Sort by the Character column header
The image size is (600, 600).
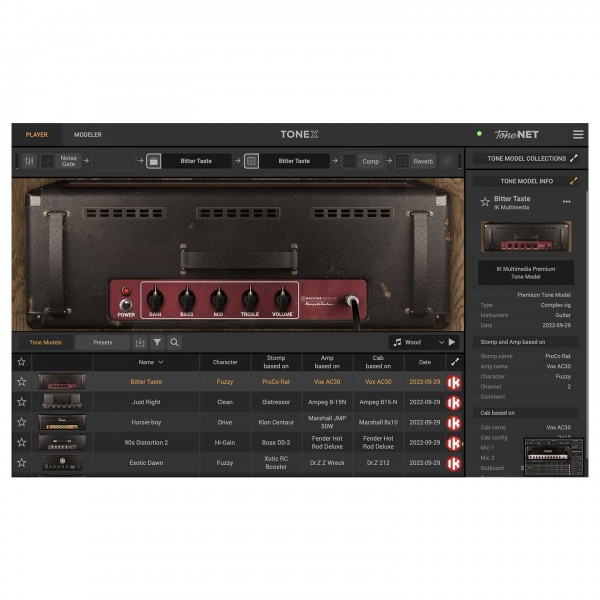(225, 362)
